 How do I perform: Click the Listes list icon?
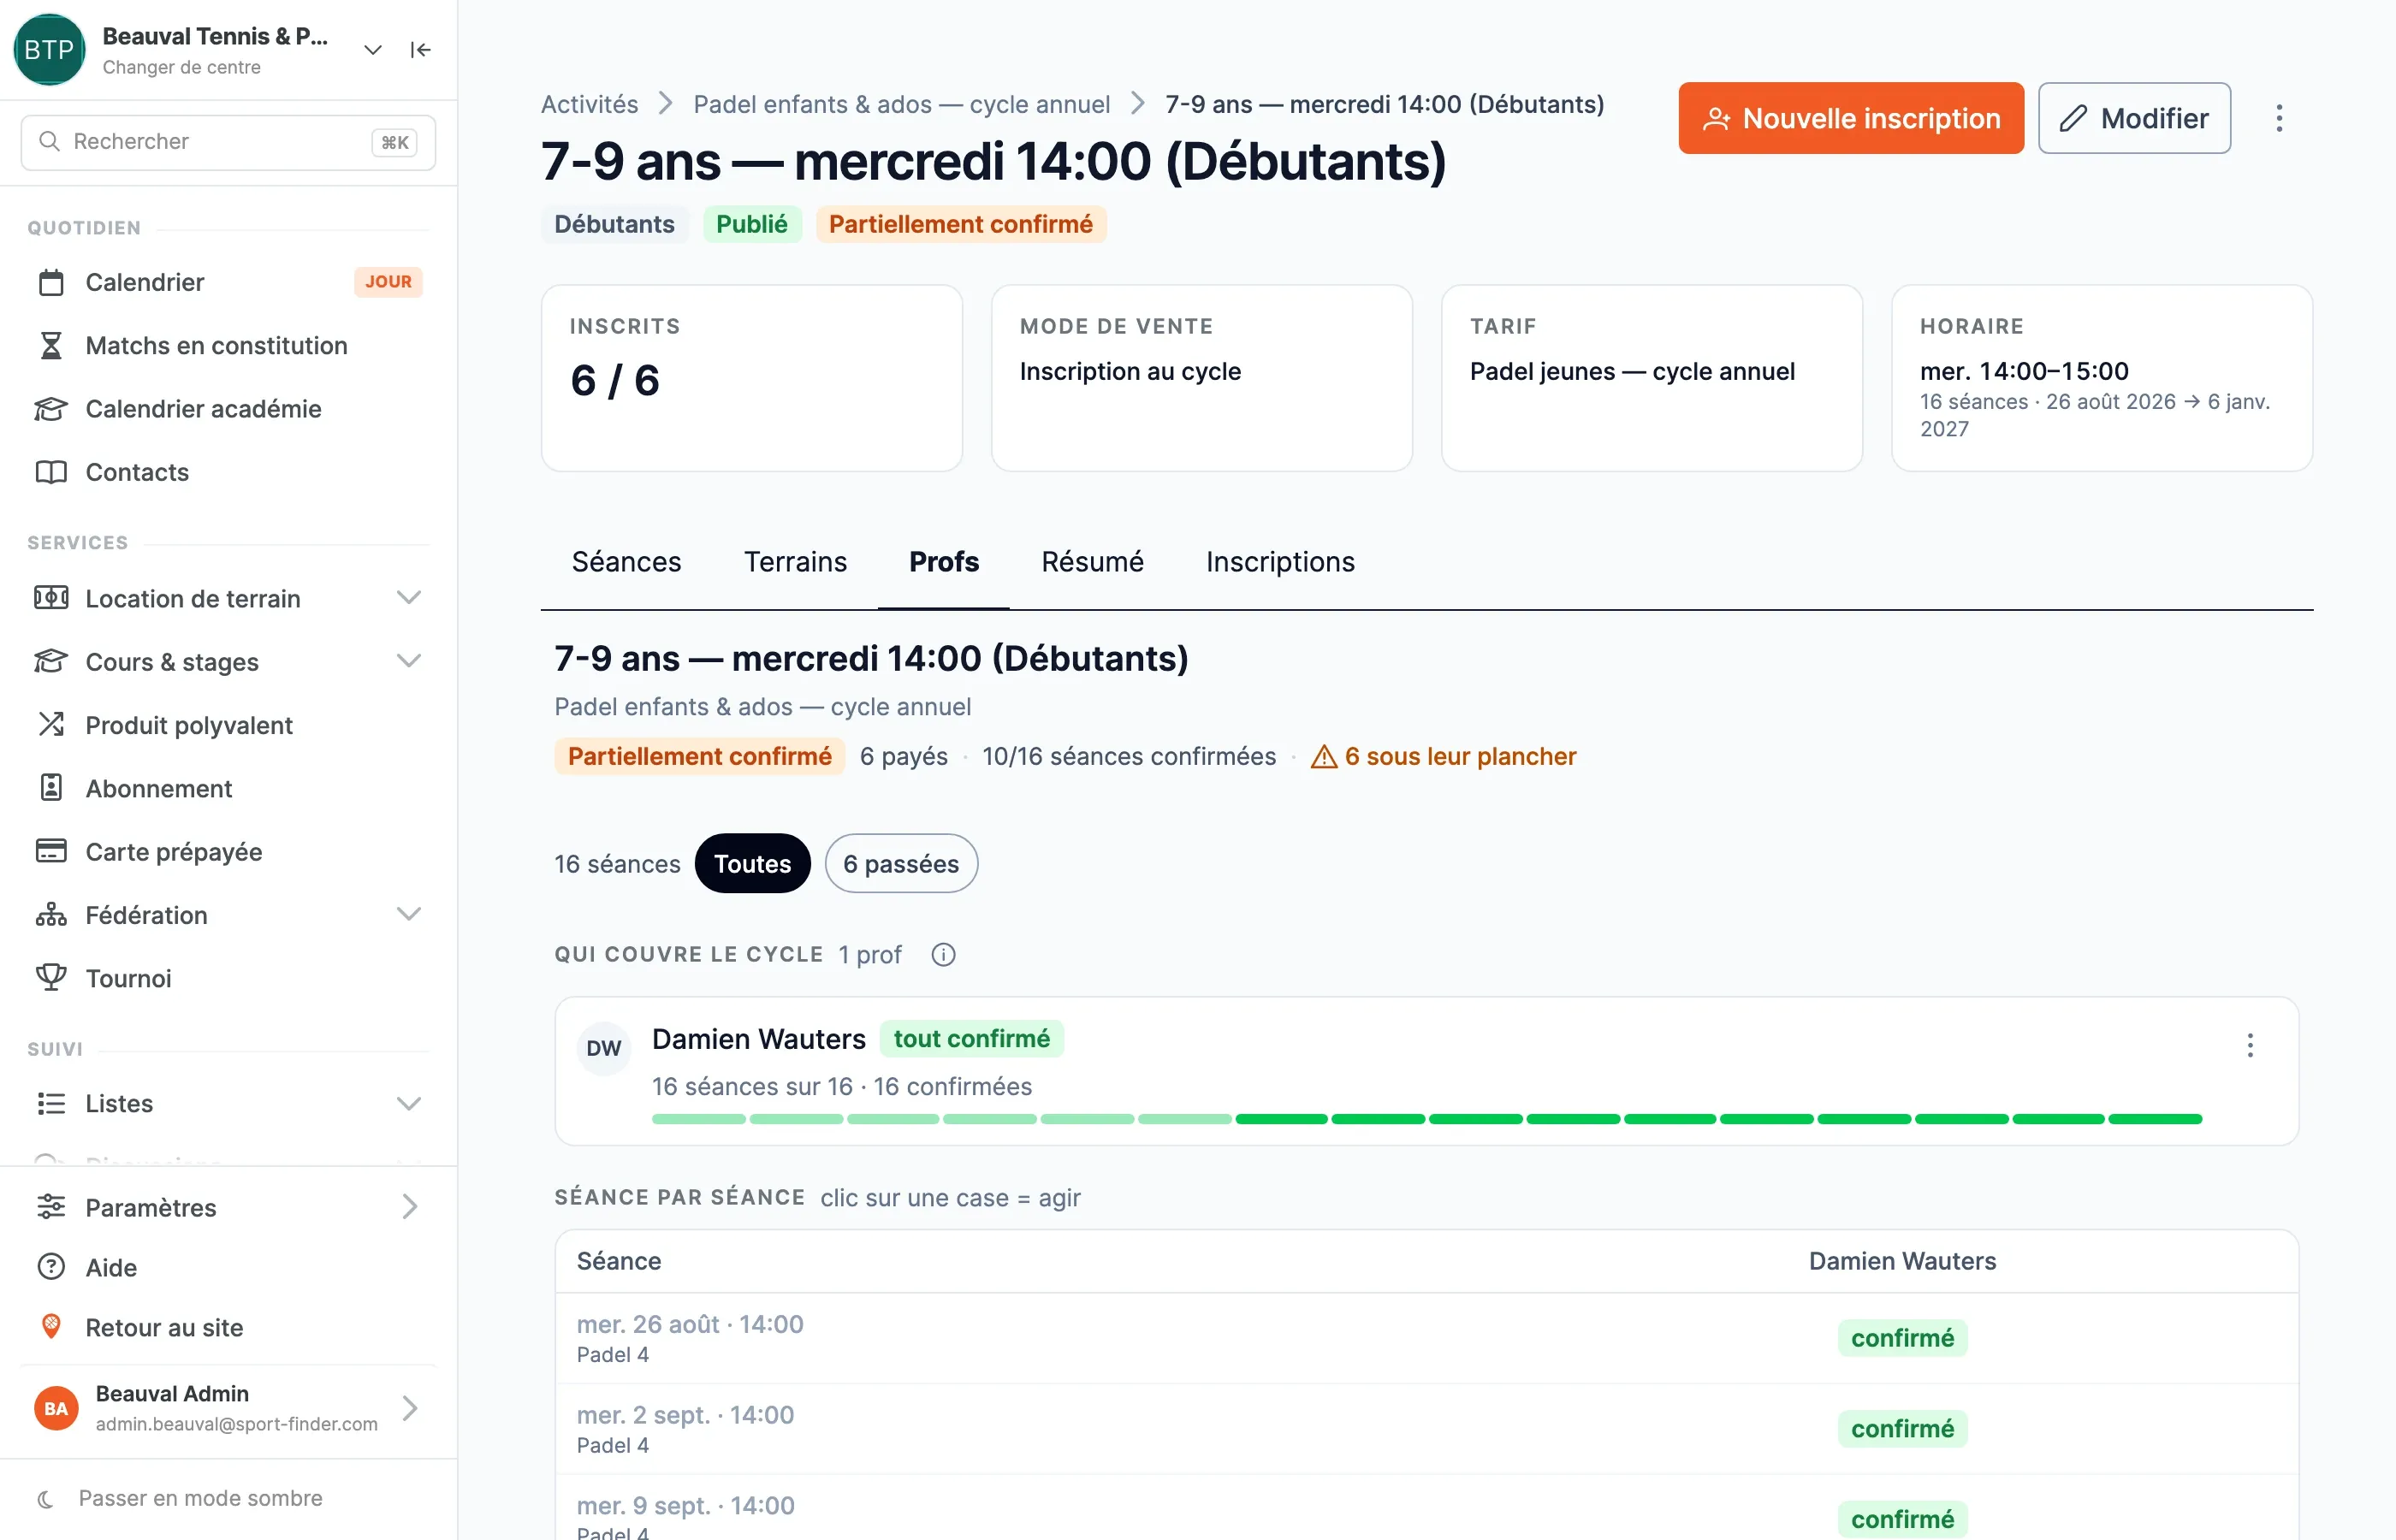point(51,1104)
